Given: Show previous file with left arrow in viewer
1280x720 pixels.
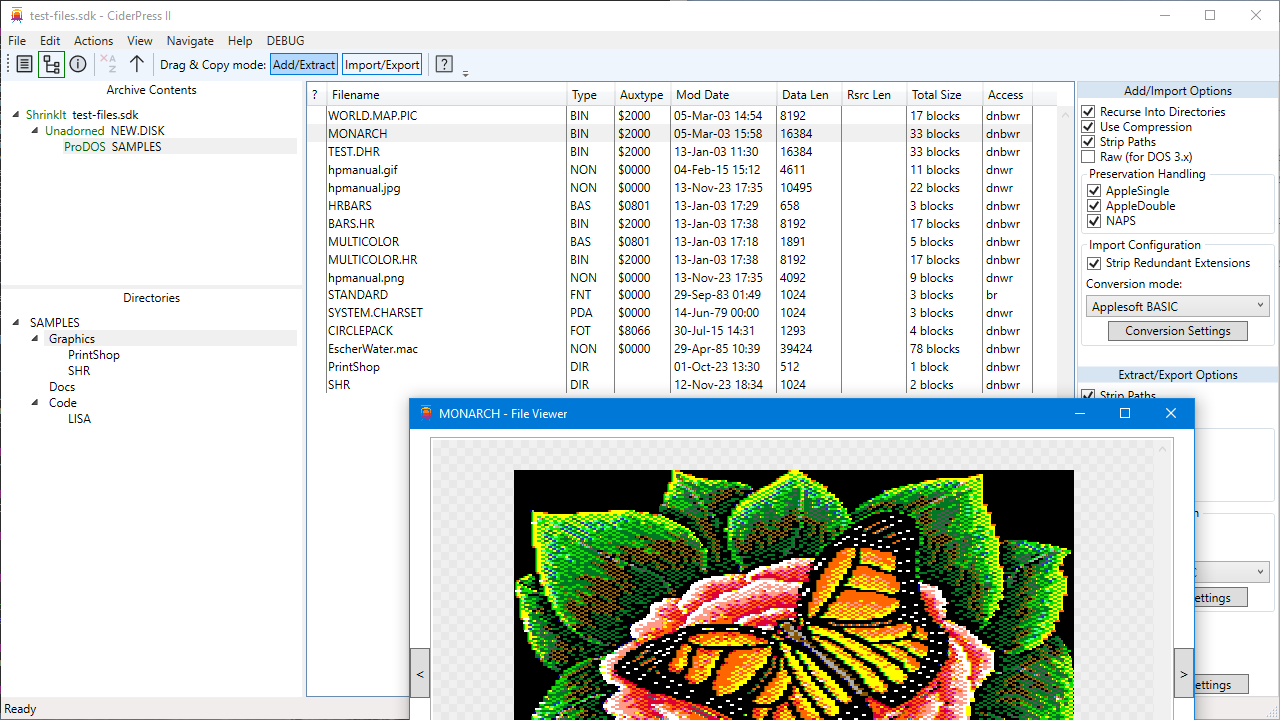Looking at the screenshot, I should [420, 674].
